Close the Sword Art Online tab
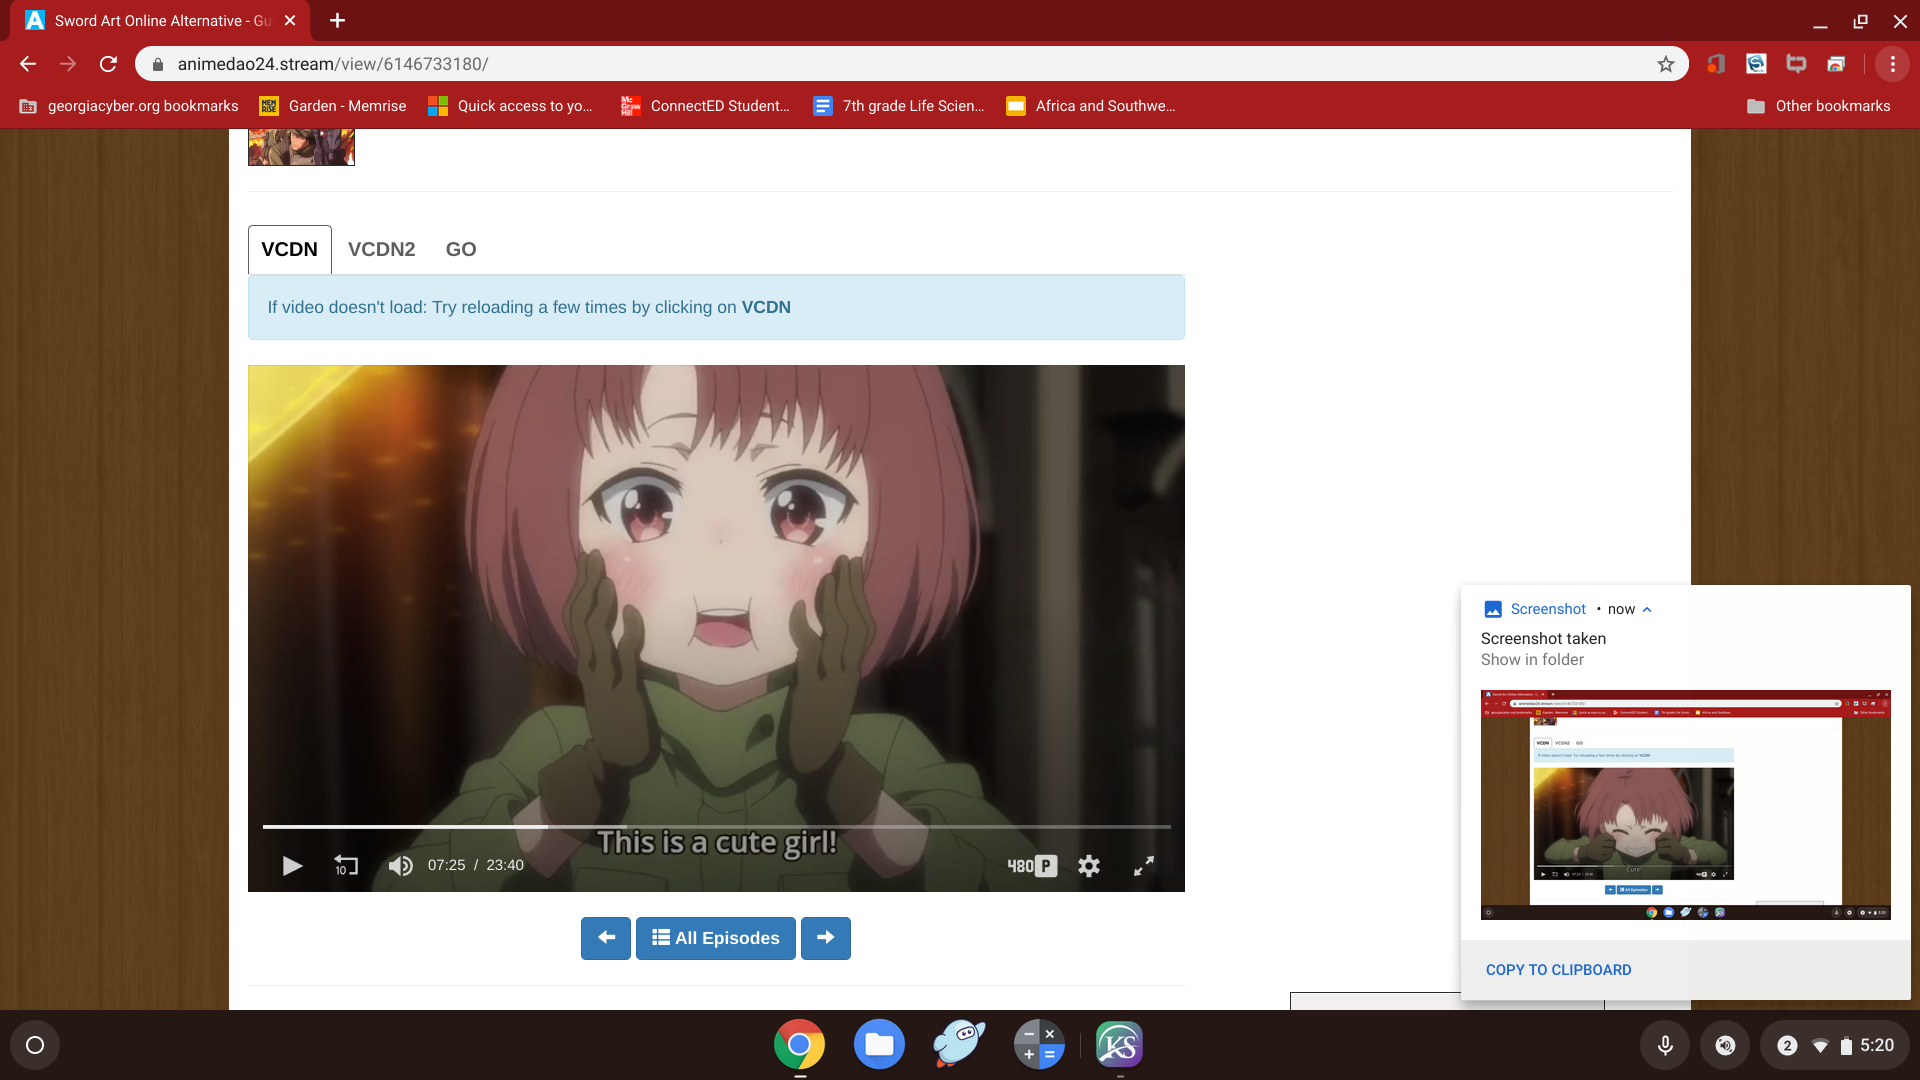This screenshot has width=1920, height=1080. pos(290,20)
